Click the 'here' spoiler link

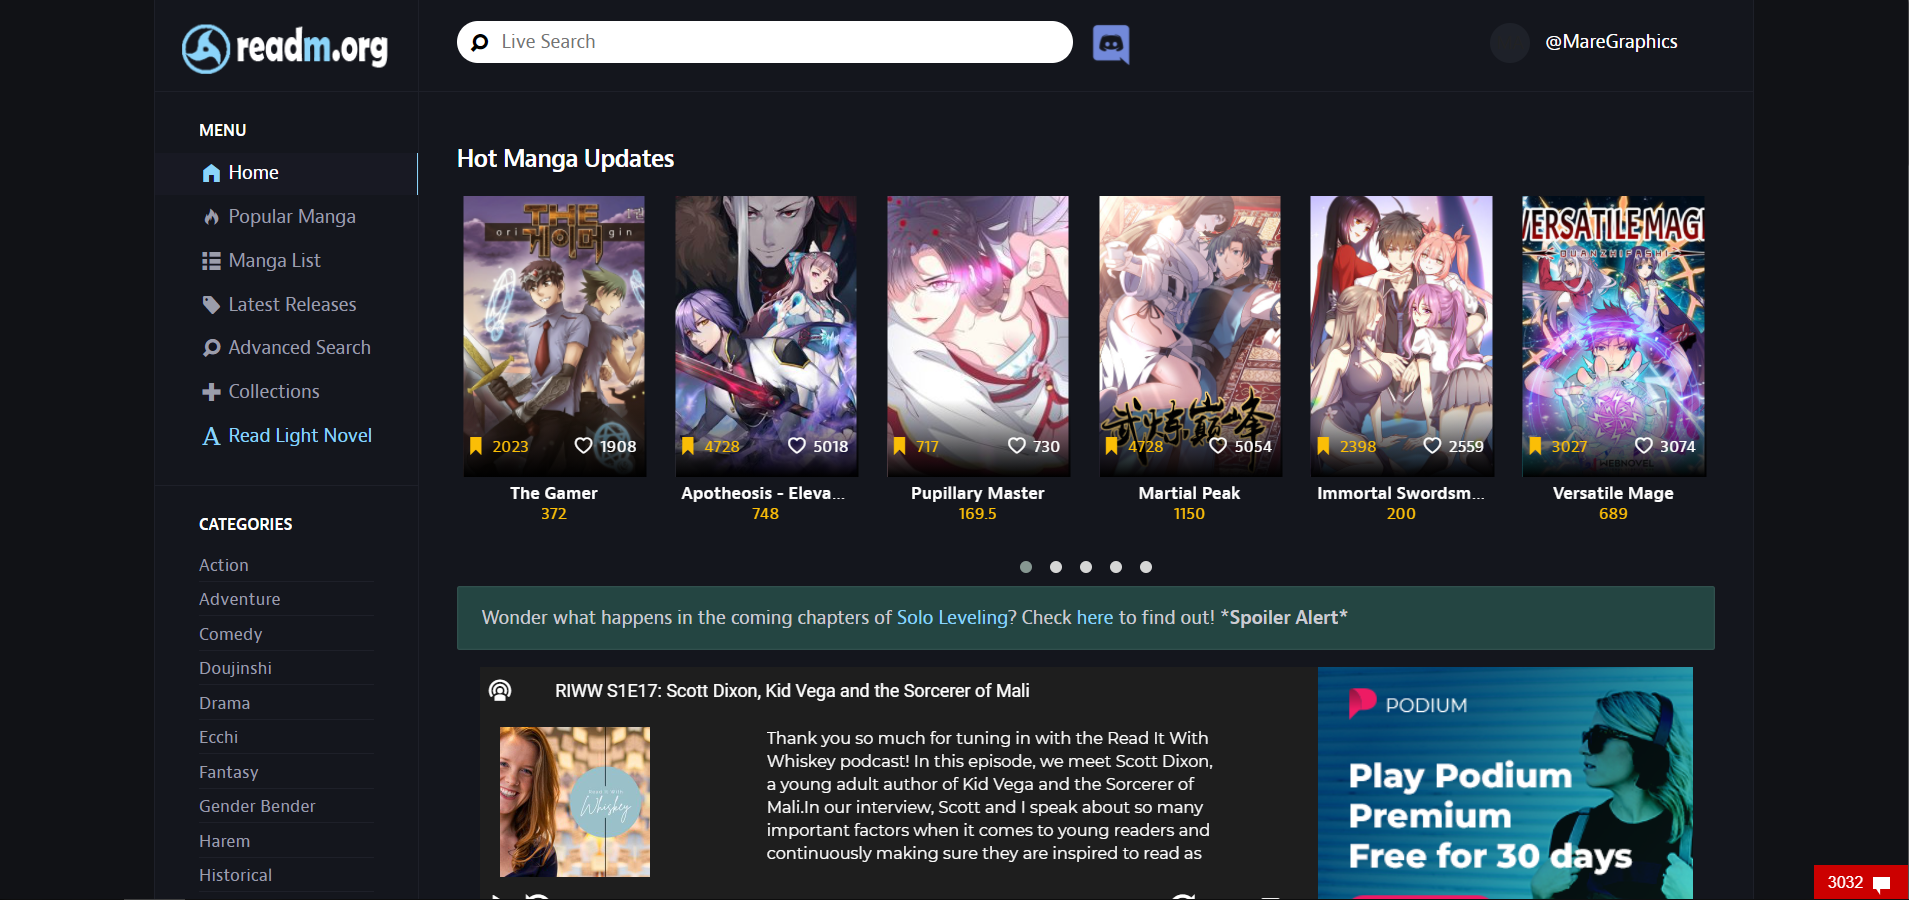click(x=1095, y=618)
